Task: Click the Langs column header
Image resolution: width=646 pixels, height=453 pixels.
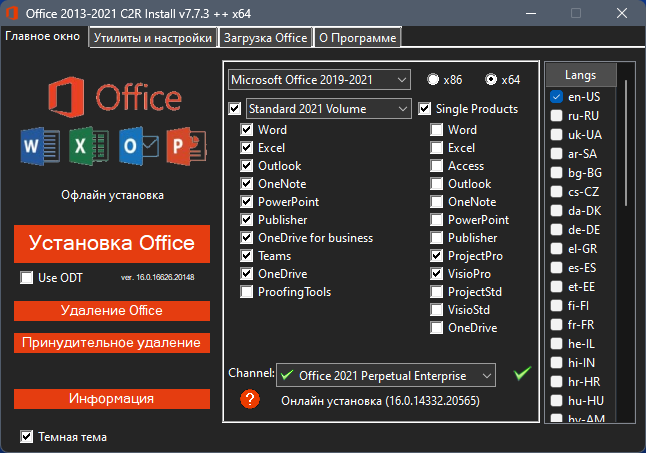Action: click(581, 75)
